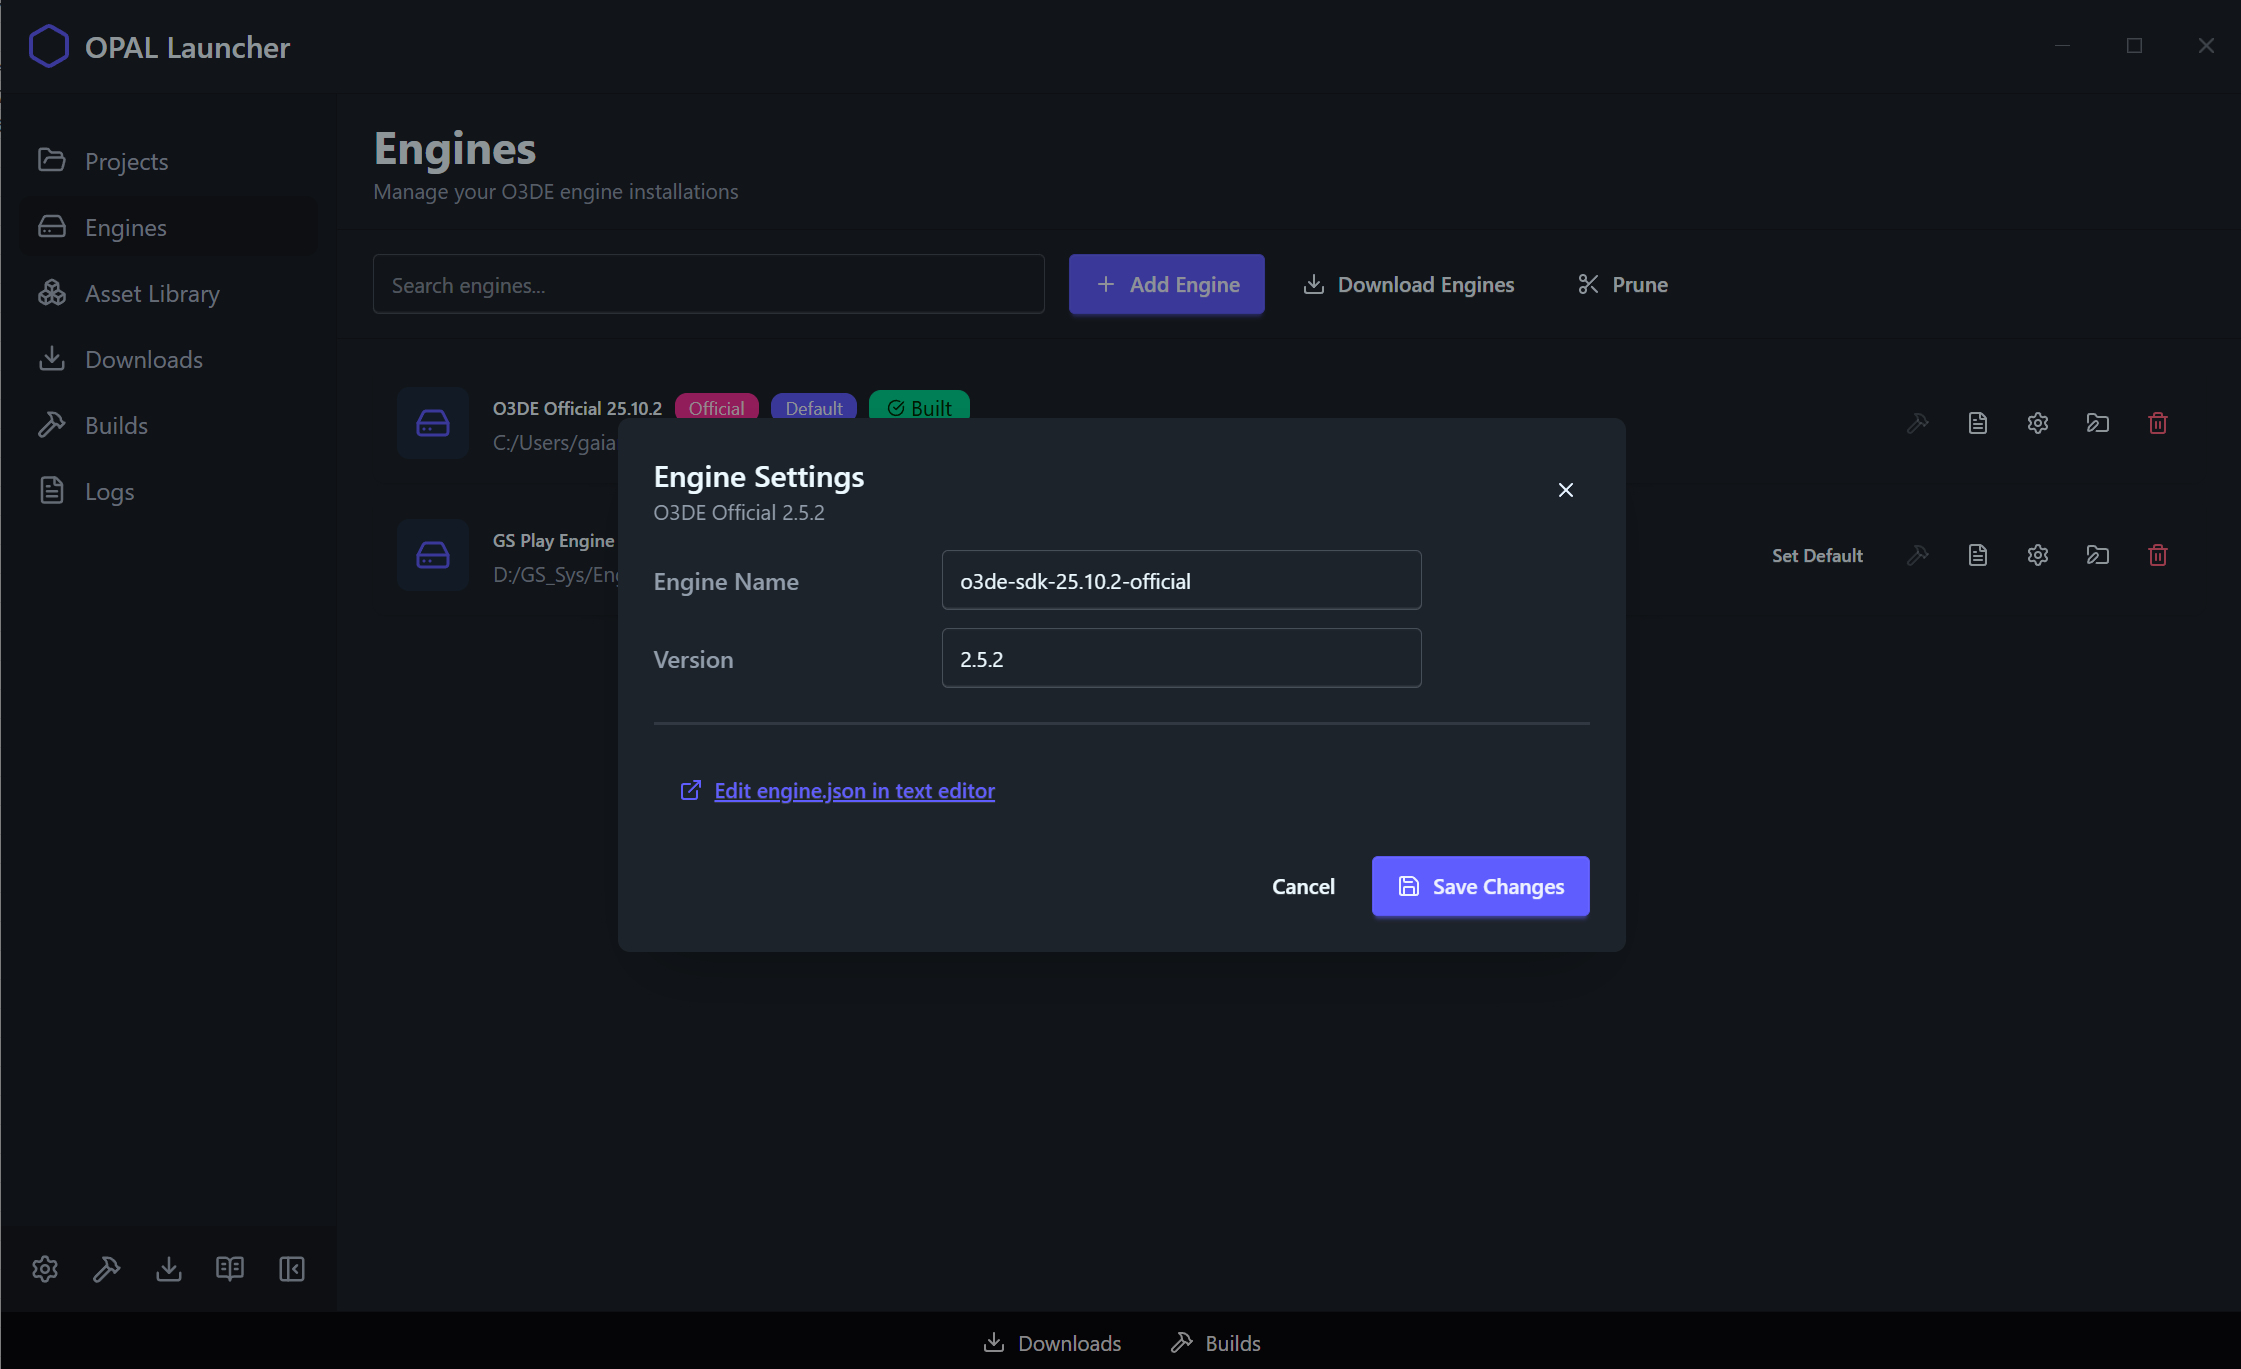The height and width of the screenshot is (1369, 2241).
Task: Click the Version text field
Action: tap(1181, 658)
